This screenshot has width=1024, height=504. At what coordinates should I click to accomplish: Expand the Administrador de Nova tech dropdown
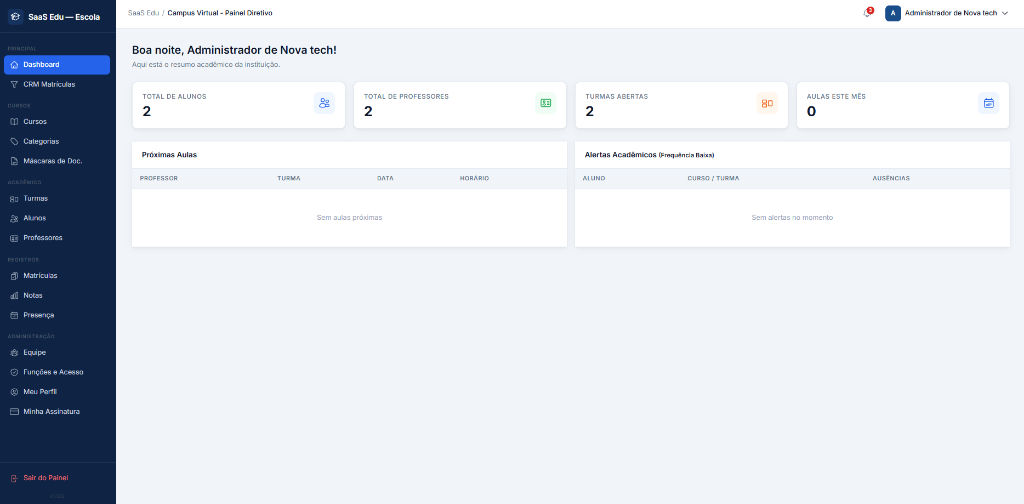[1005, 13]
